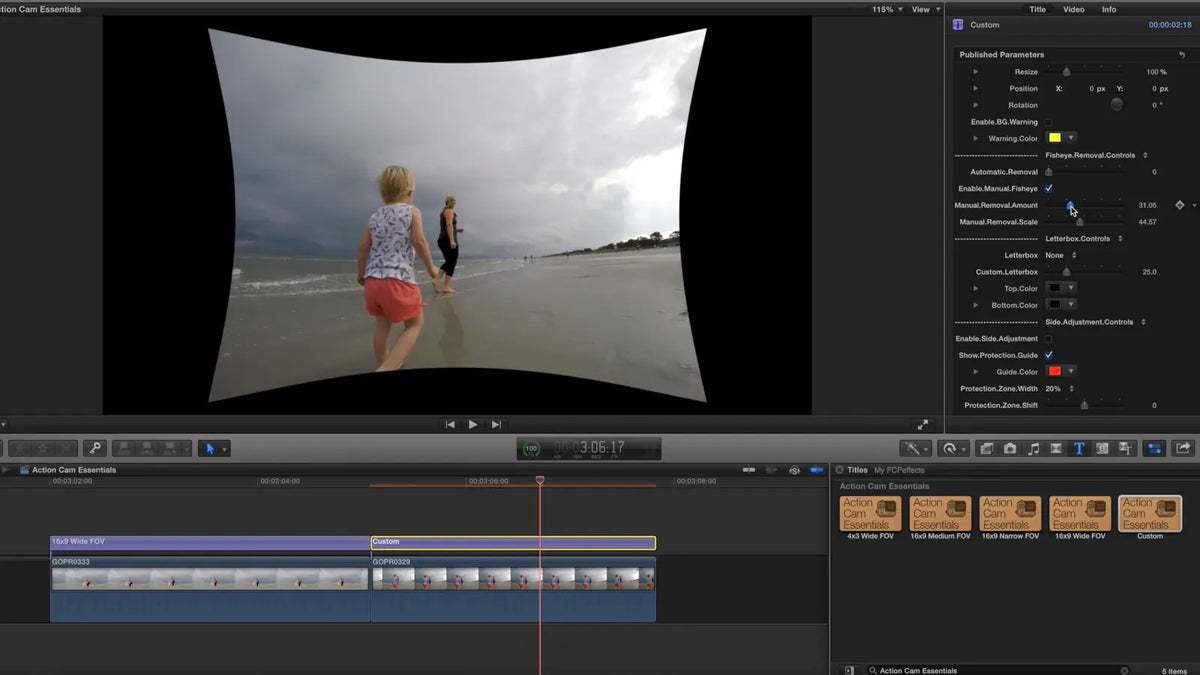
Task: Click the Custom.Letterbox slider handle
Action: tap(1066, 272)
